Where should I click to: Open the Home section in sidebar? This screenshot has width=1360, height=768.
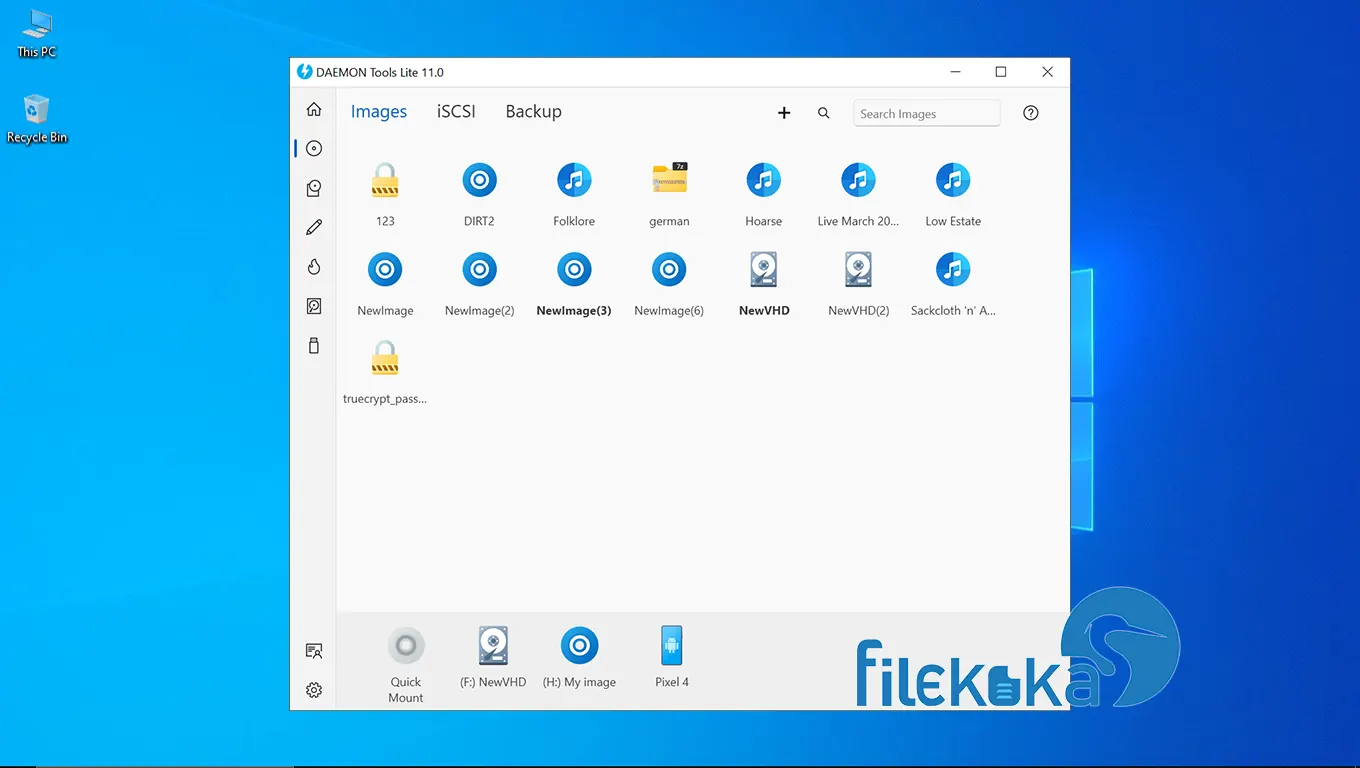pos(314,109)
